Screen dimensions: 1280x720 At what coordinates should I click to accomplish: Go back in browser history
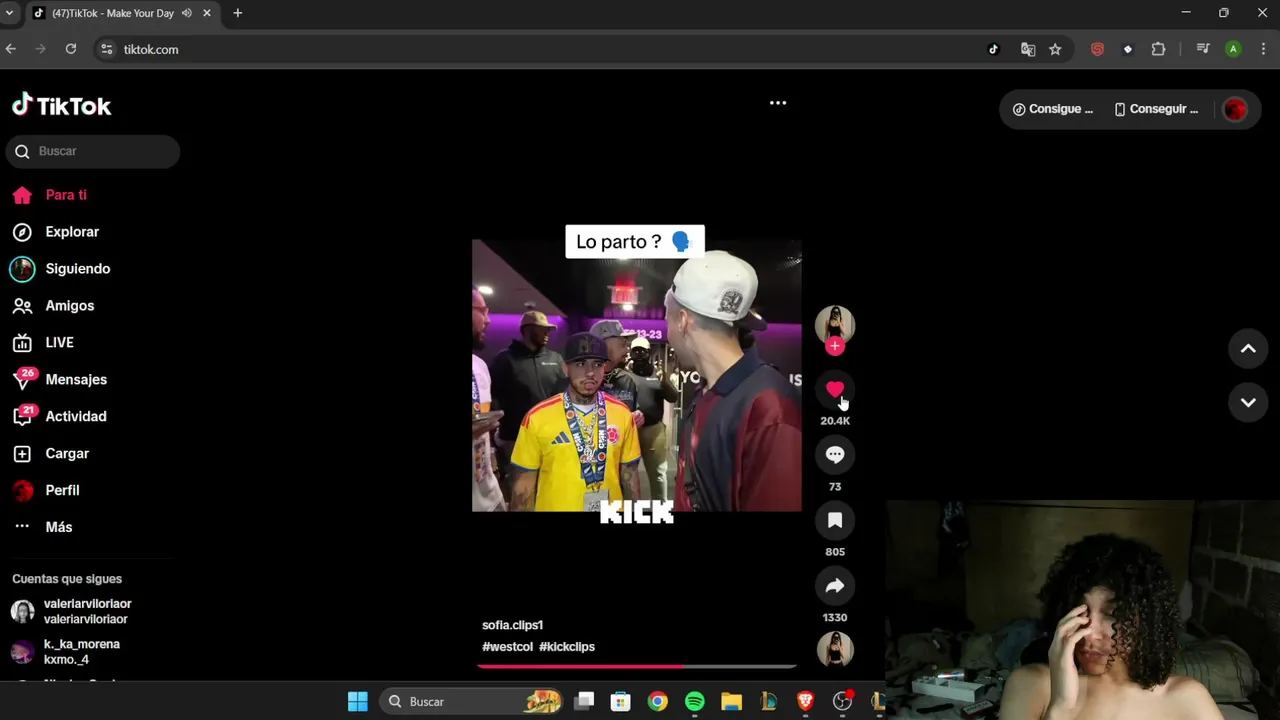[x=11, y=49]
